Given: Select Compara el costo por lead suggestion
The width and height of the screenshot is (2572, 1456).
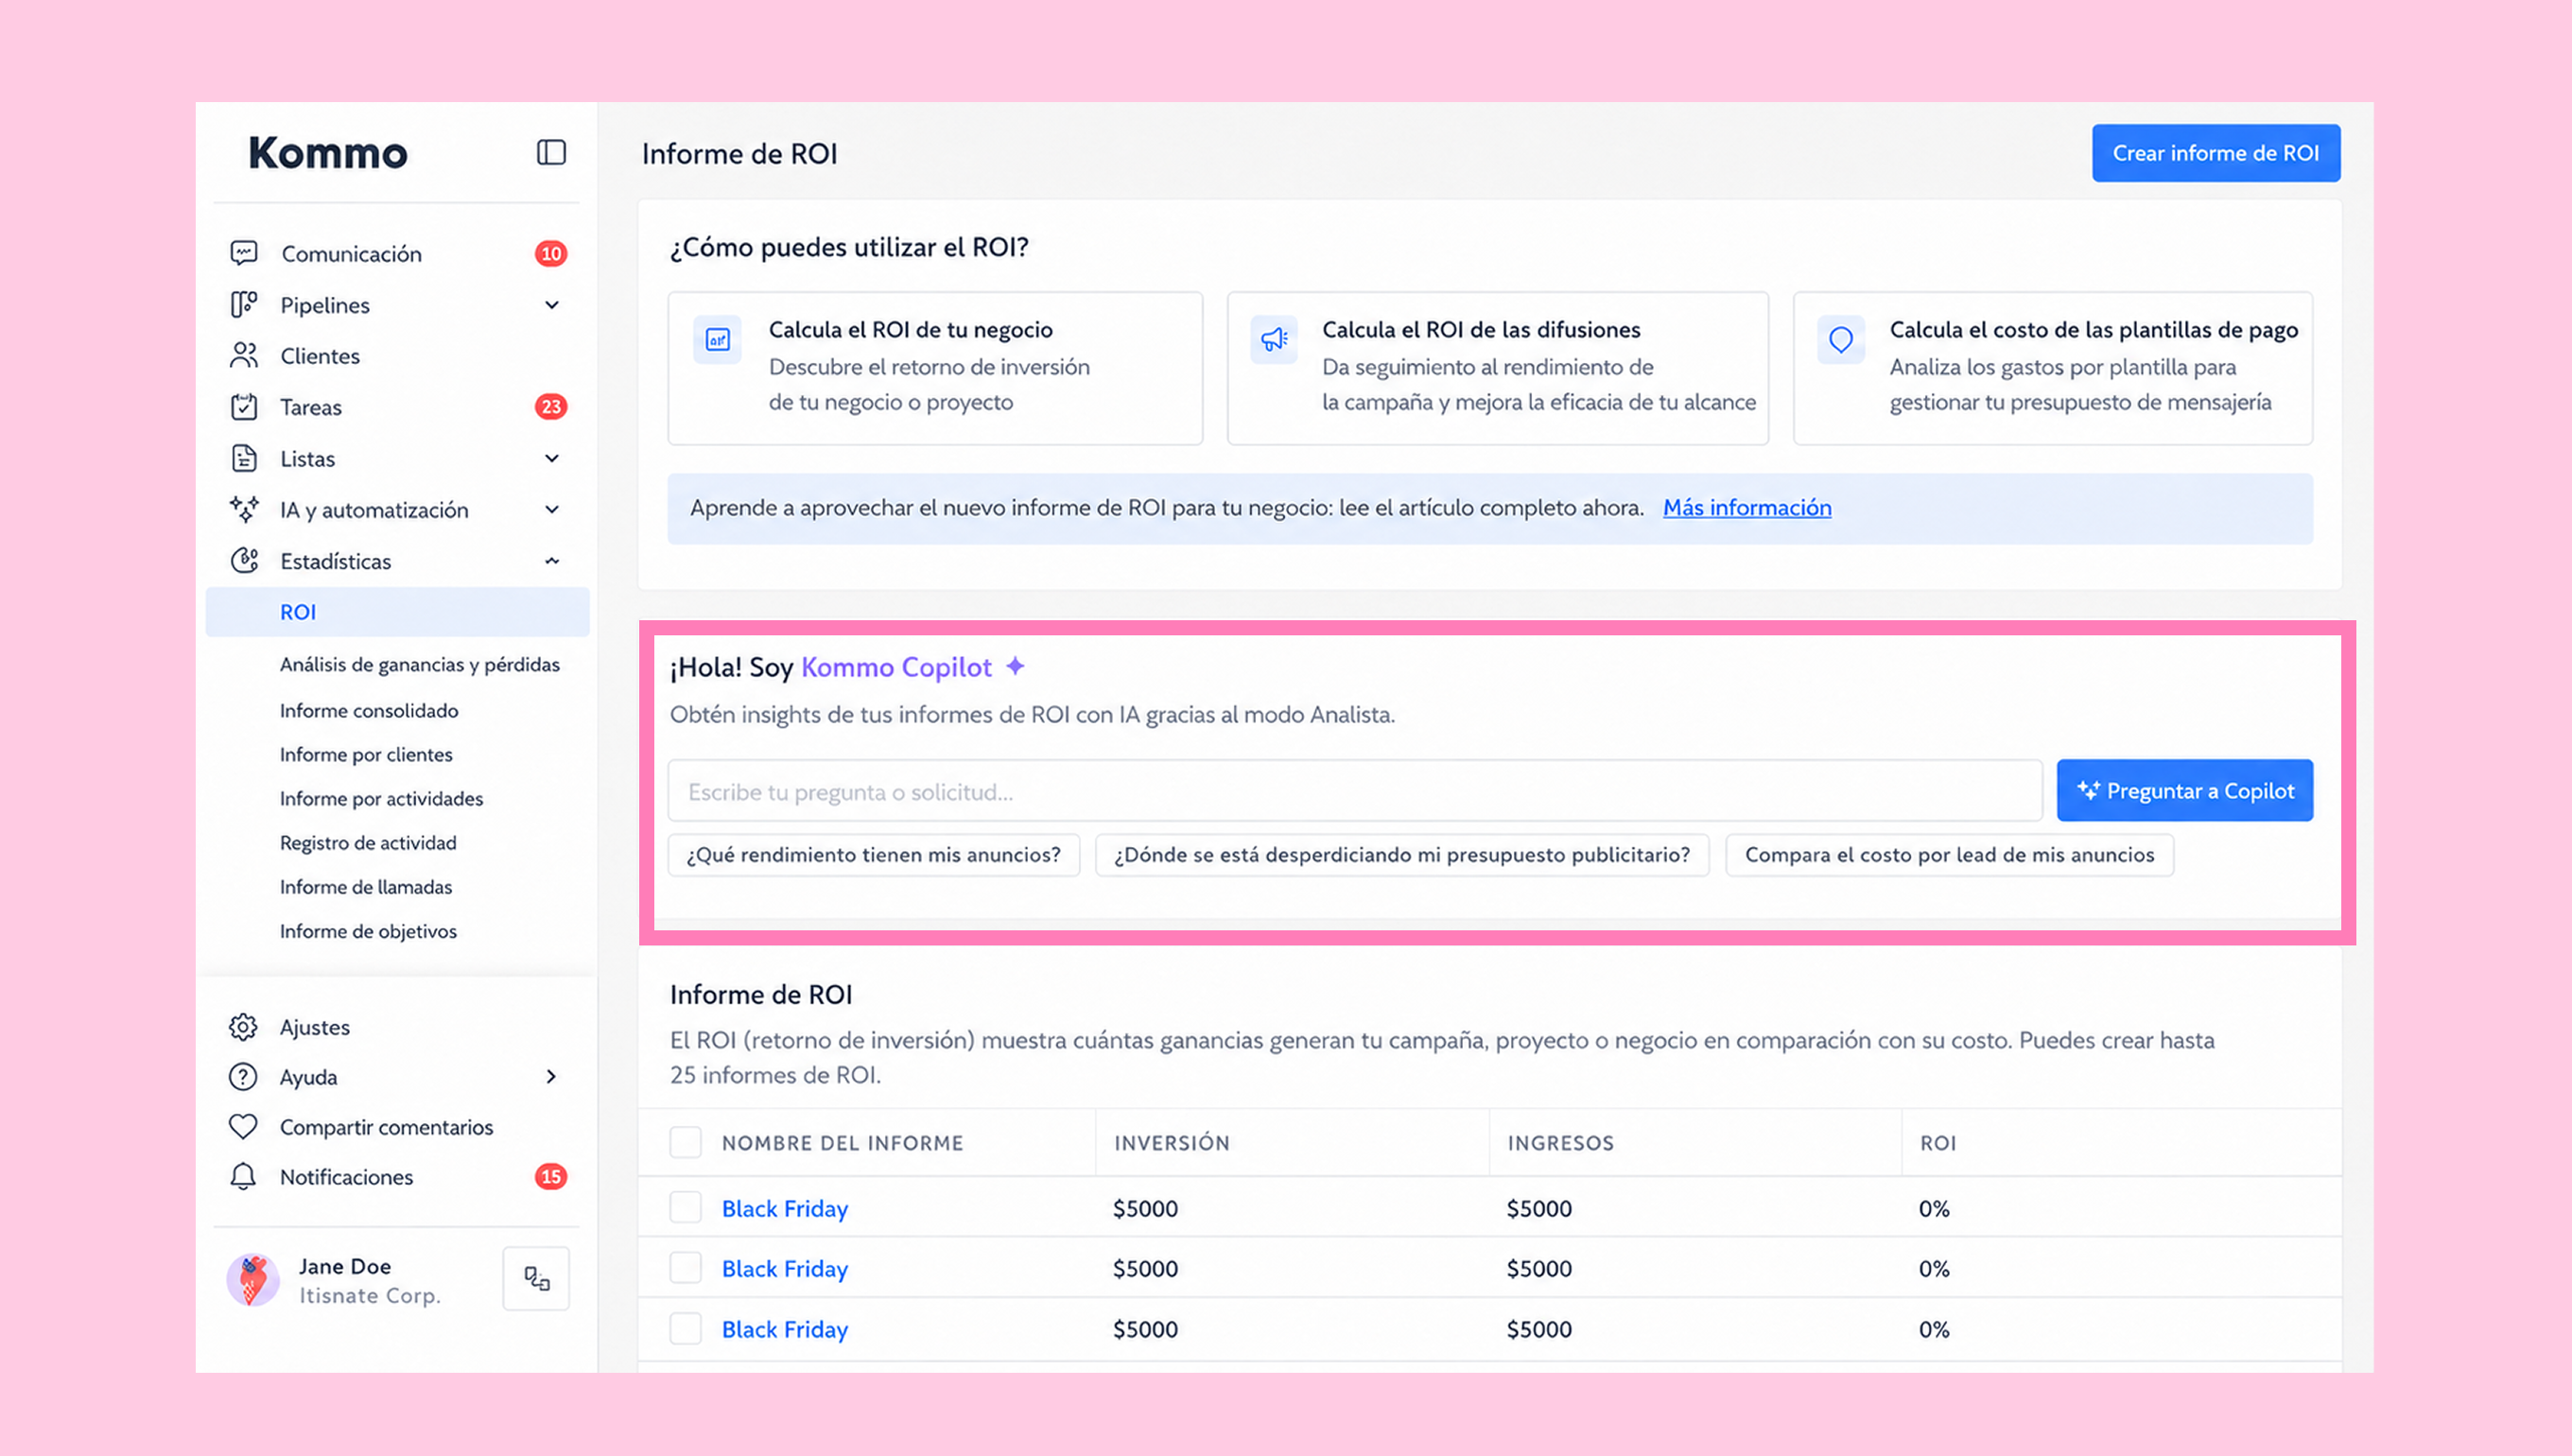Looking at the screenshot, I should (1949, 855).
